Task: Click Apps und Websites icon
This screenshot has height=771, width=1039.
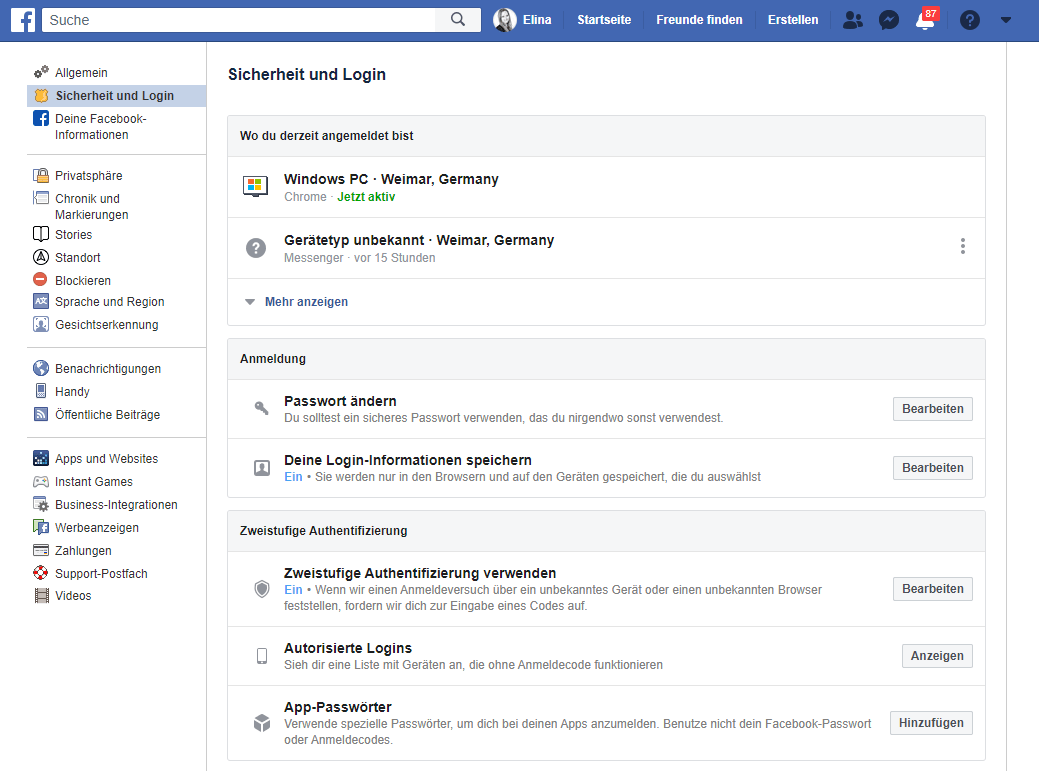Action: click(x=41, y=458)
